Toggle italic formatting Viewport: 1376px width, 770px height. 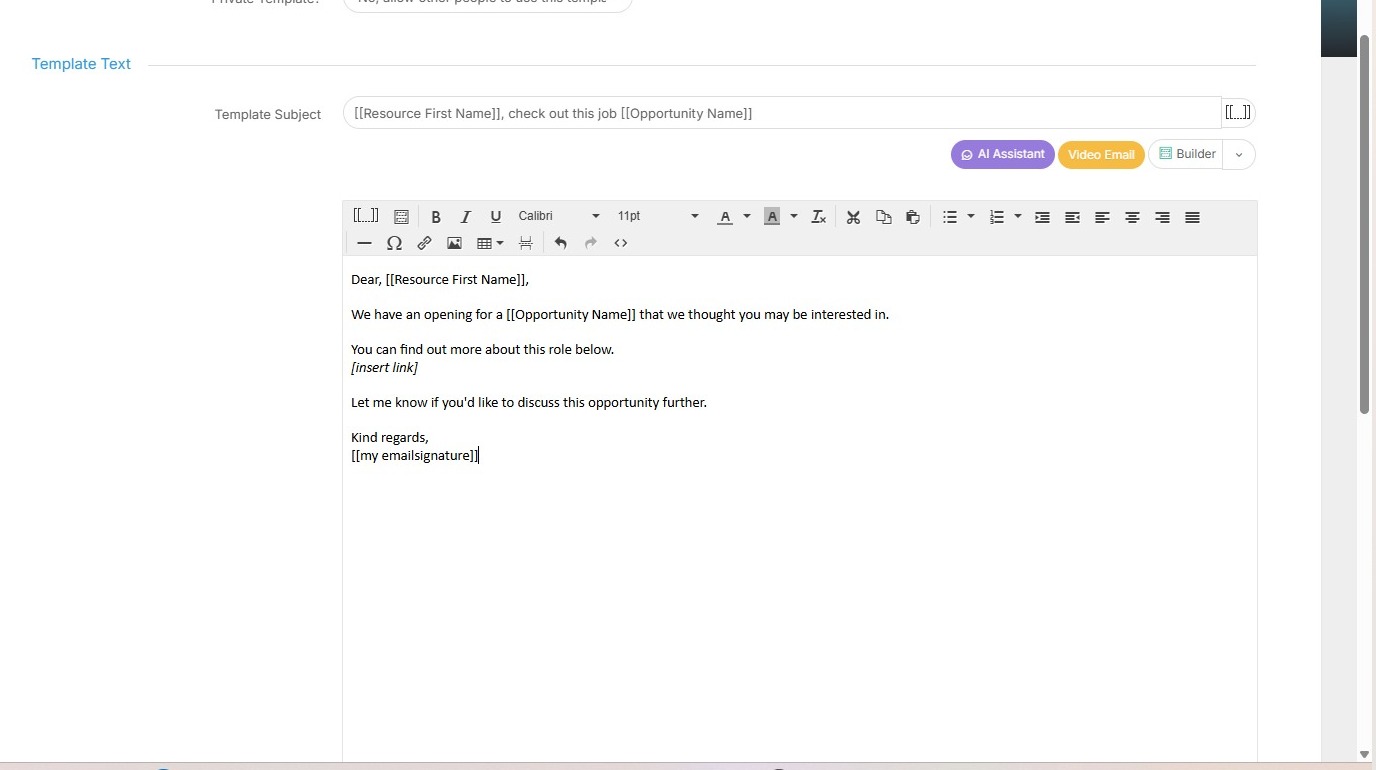[x=466, y=217]
